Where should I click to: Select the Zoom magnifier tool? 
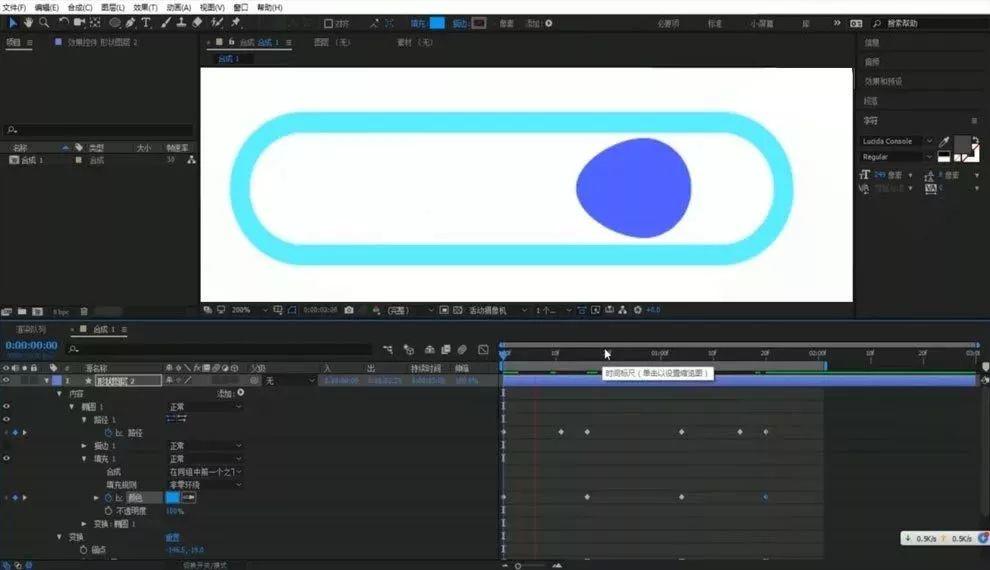[44, 23]
